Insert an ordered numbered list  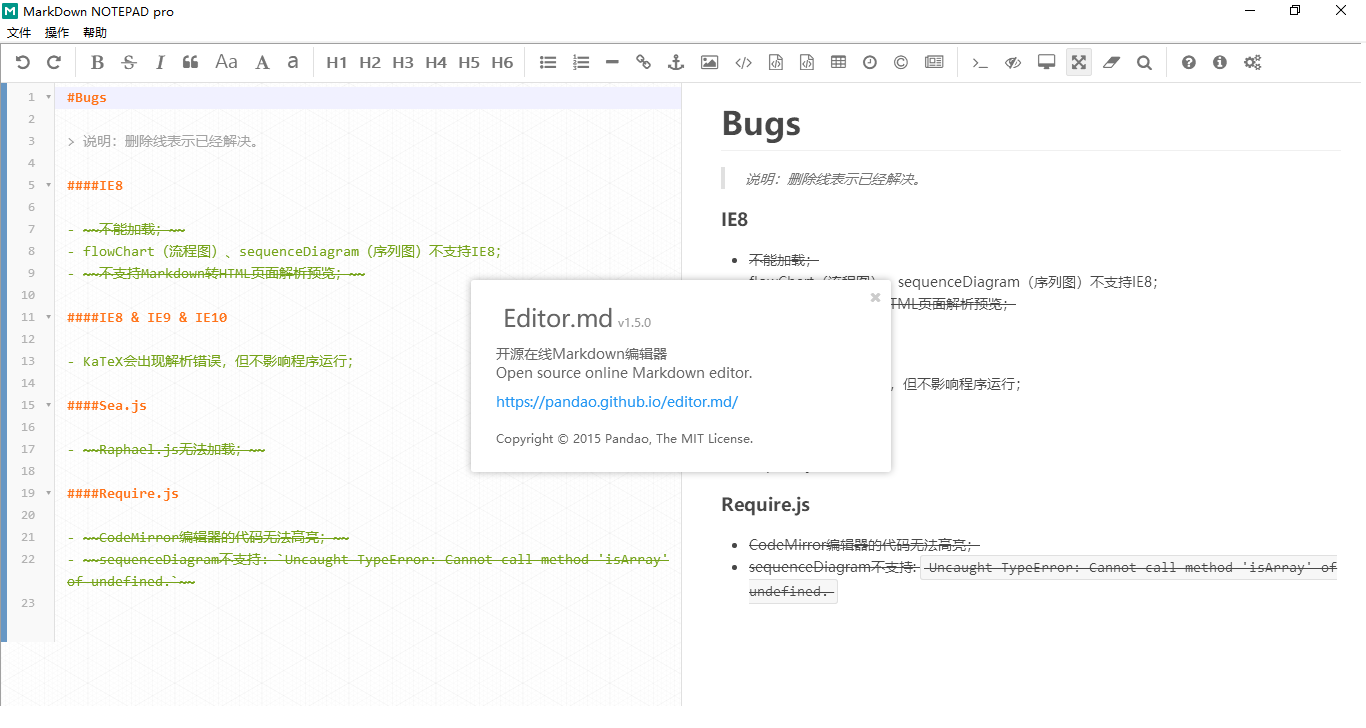[581, 62]
